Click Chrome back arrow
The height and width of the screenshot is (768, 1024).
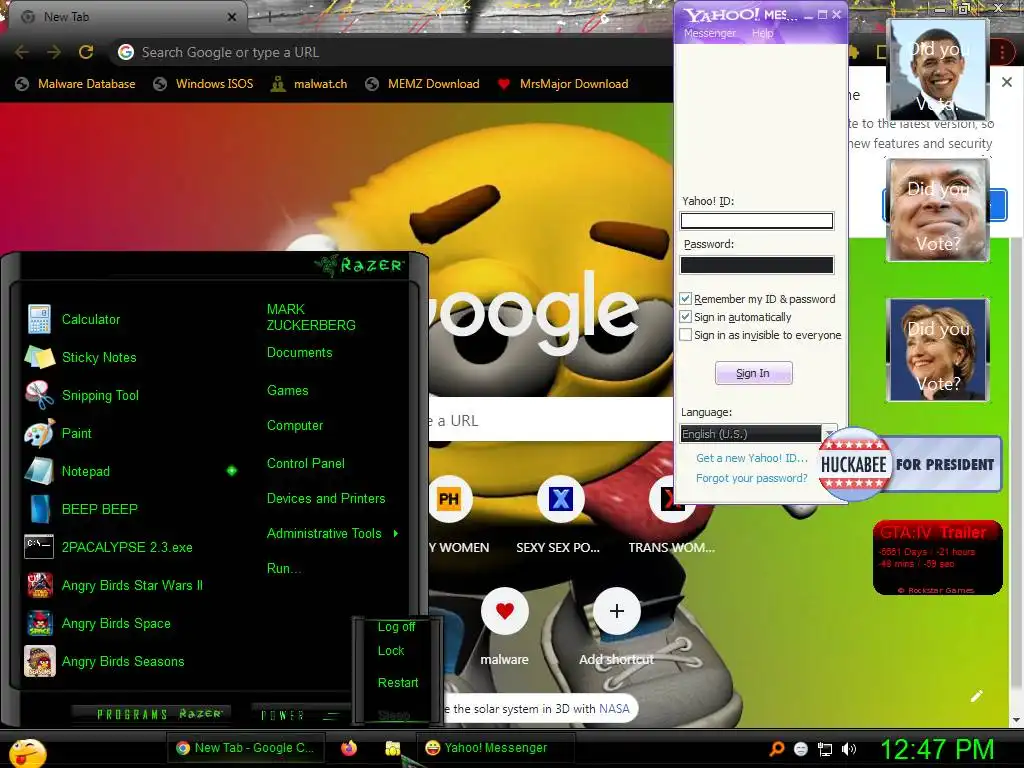coord(22,52)
